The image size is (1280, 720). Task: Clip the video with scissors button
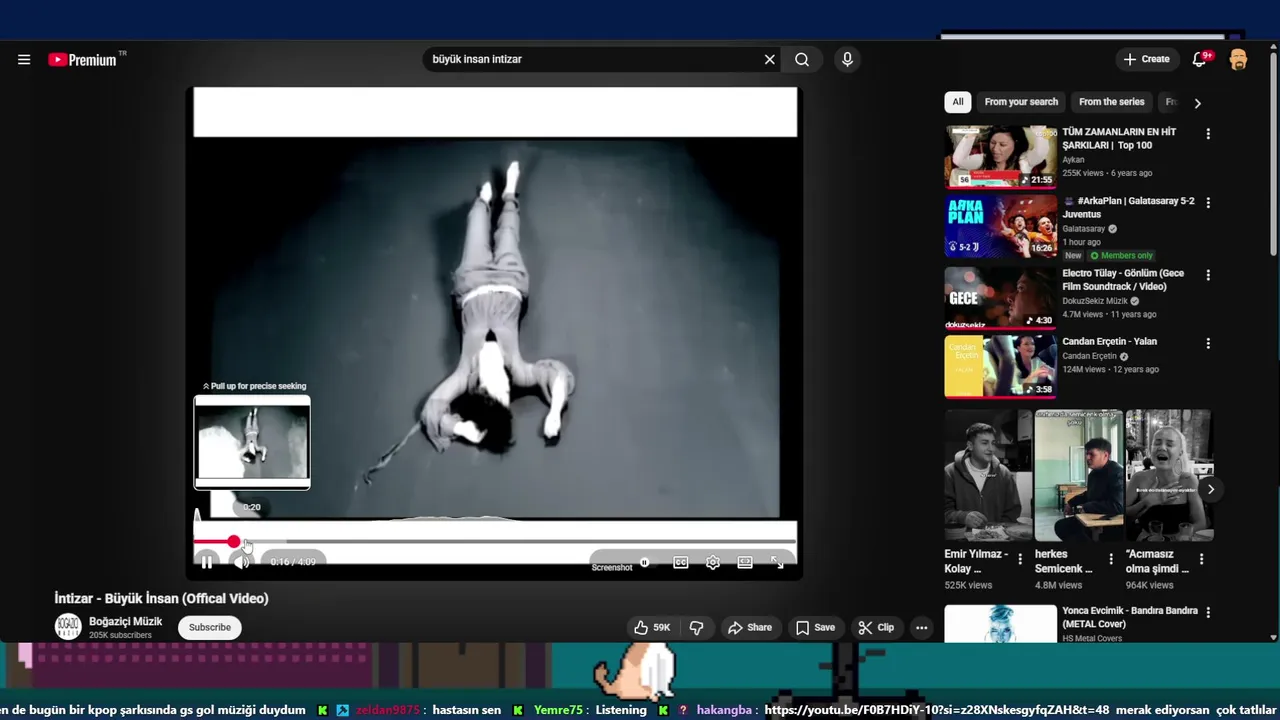pos(876,627)
